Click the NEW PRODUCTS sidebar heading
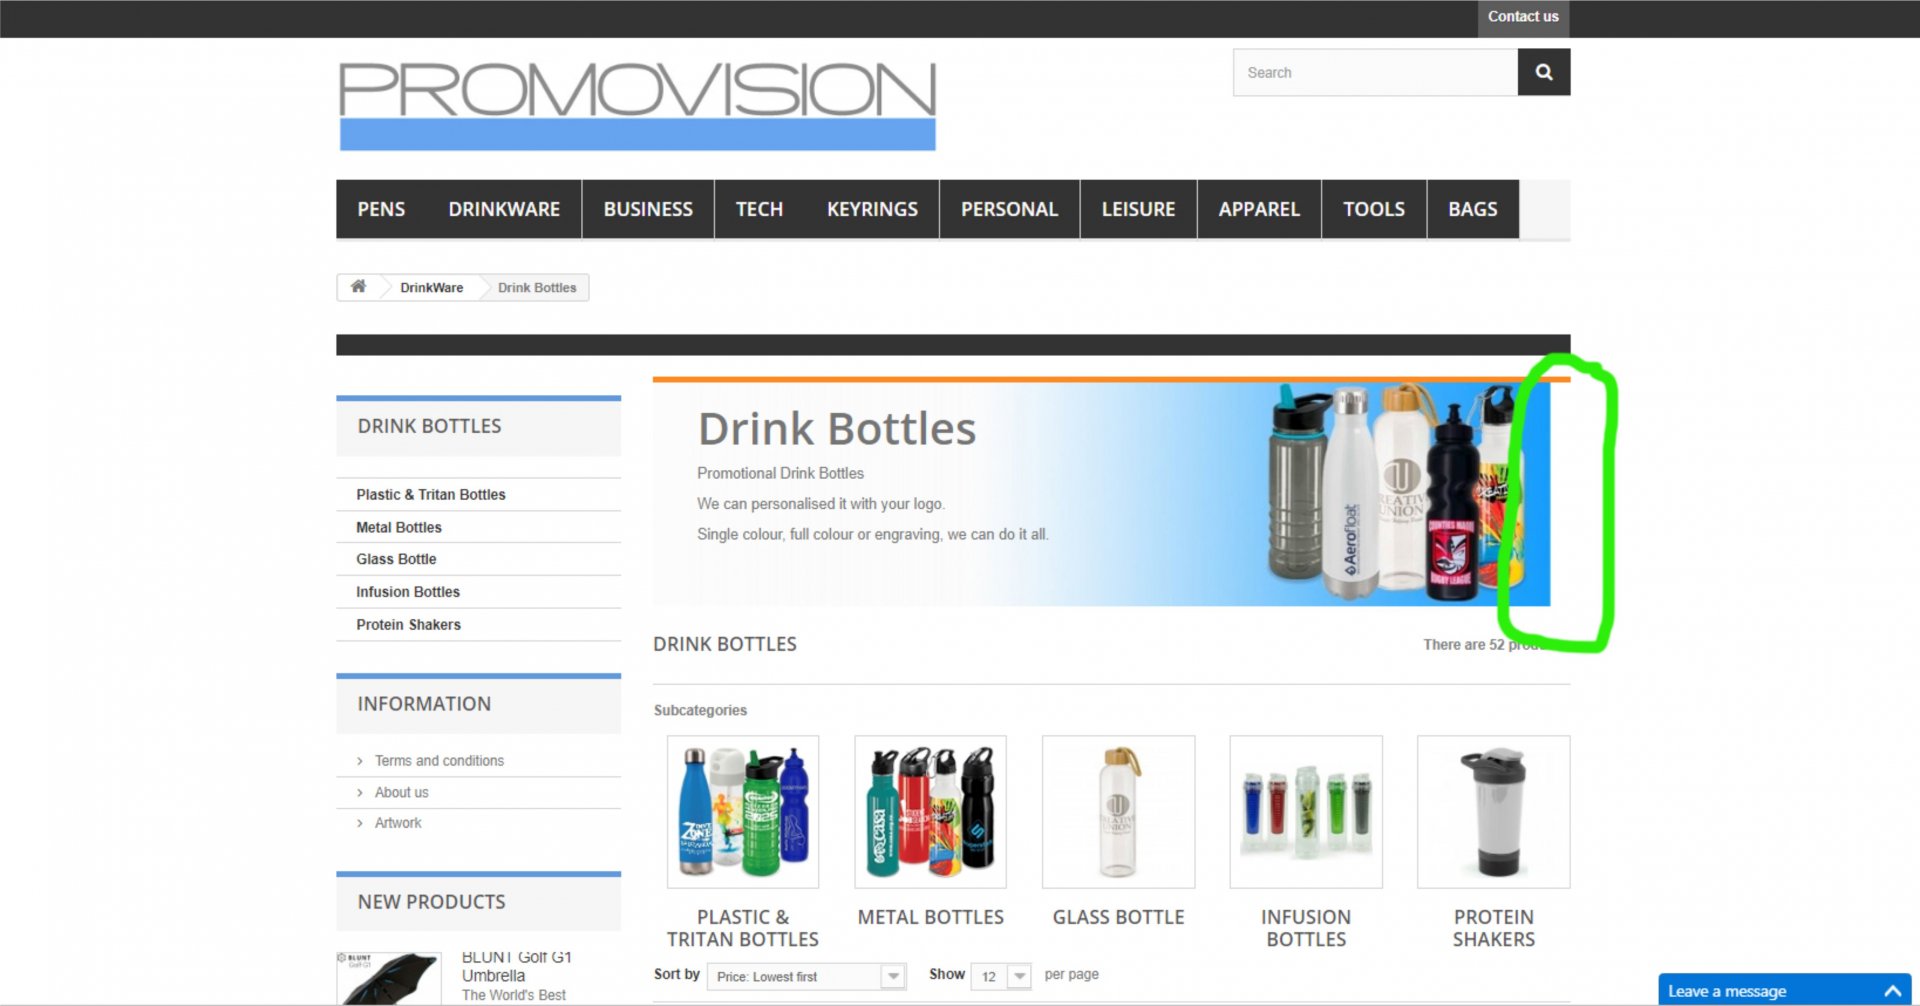The height and width of the screenshot is (1006, 1920). pyautogui.click(x=431, y=902)
